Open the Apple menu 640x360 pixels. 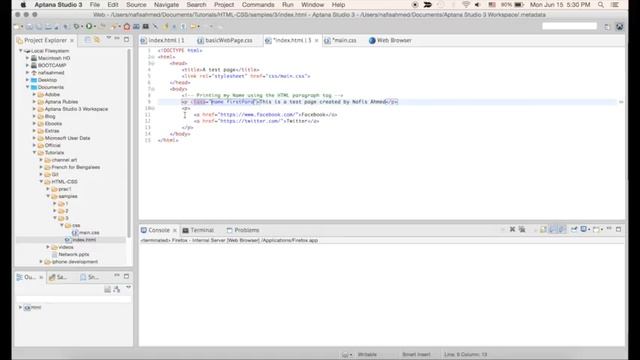[x=23, y=5]
